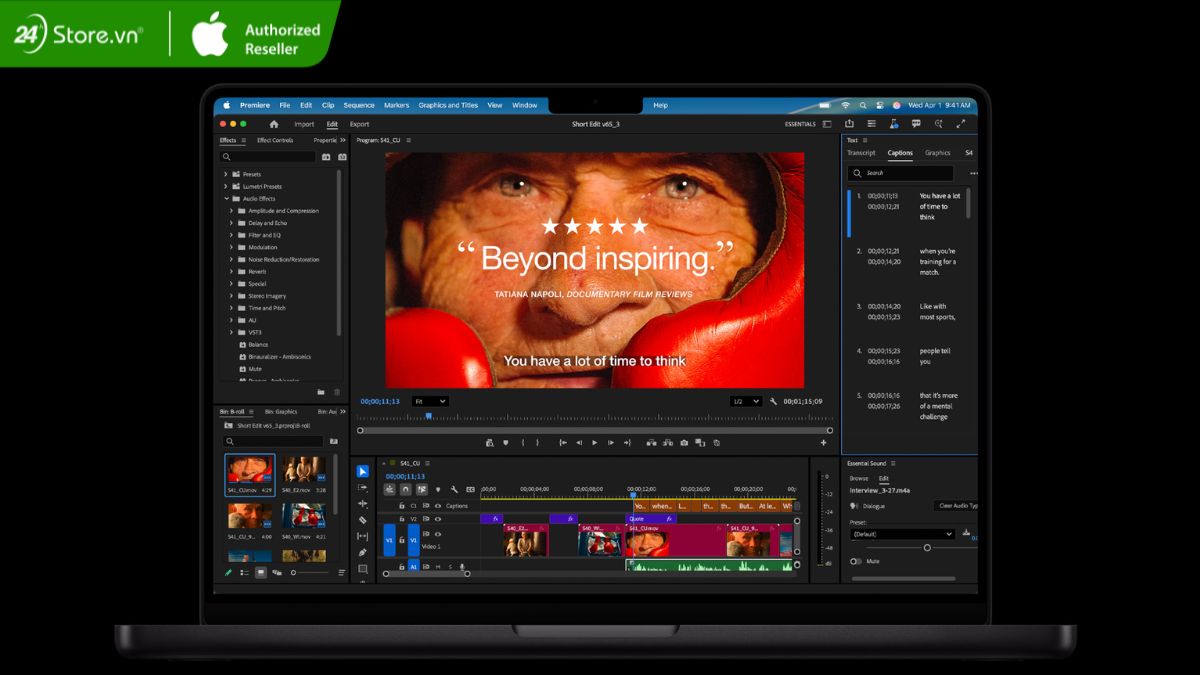Toggle the Mute switch in Essential Sound

click(856, 561)
